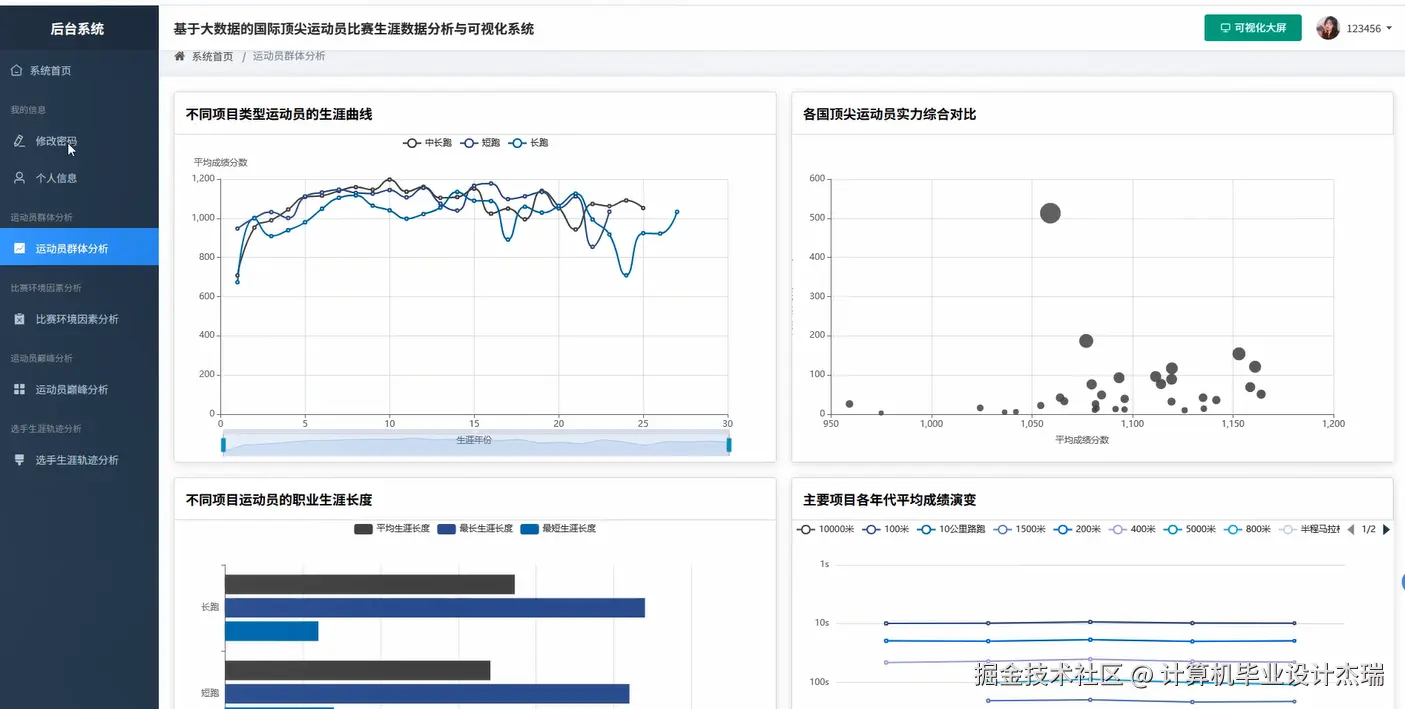Click the home icon in the breadcrumb
This screenshot has height=709, width=1405.
(x=180, y=57)
